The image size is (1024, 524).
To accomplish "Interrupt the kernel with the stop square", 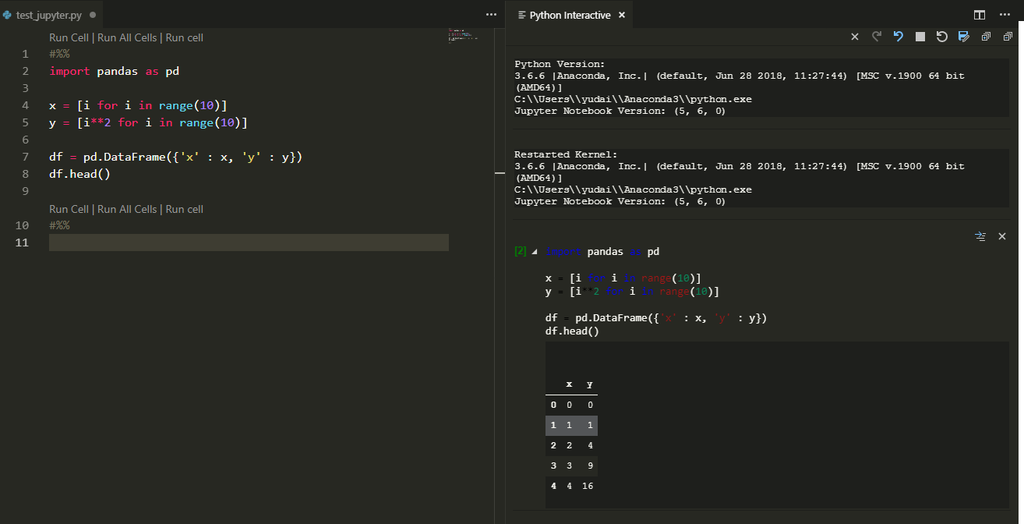I will pos(920,37).
